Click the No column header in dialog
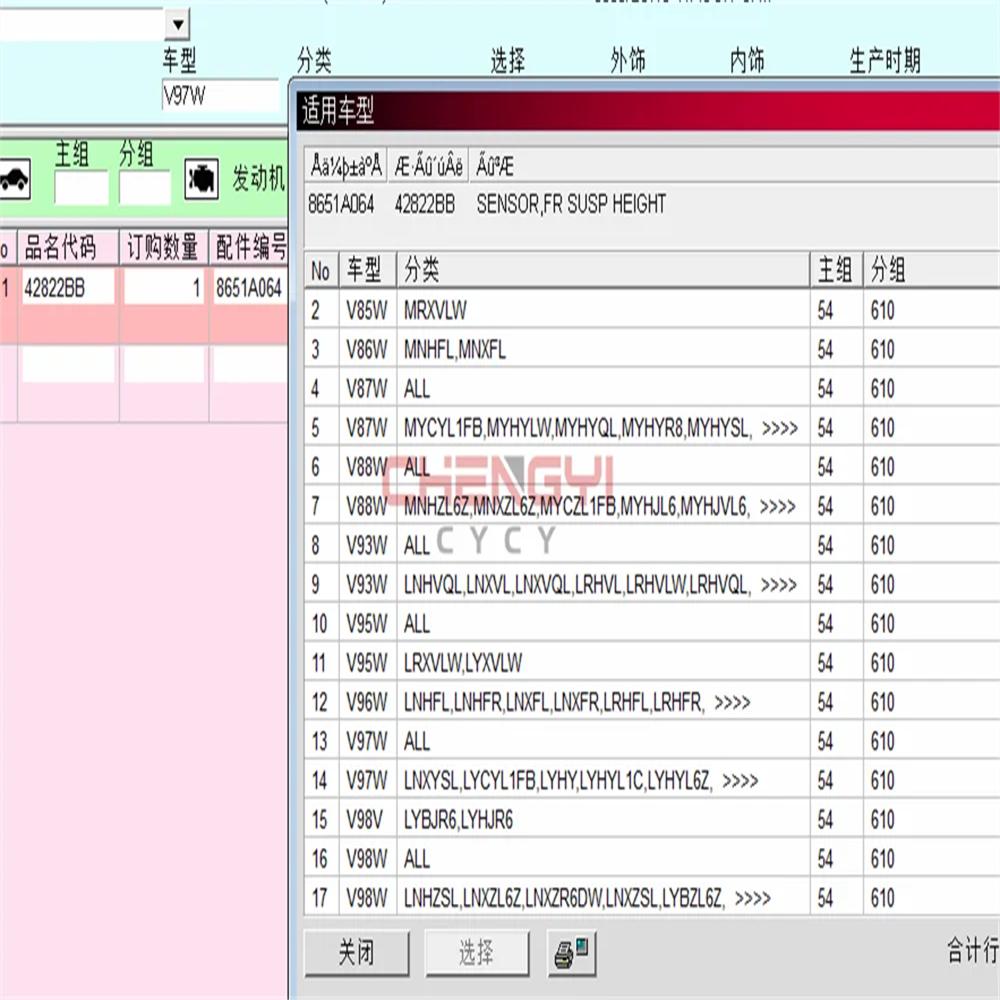 pos(321,270)
